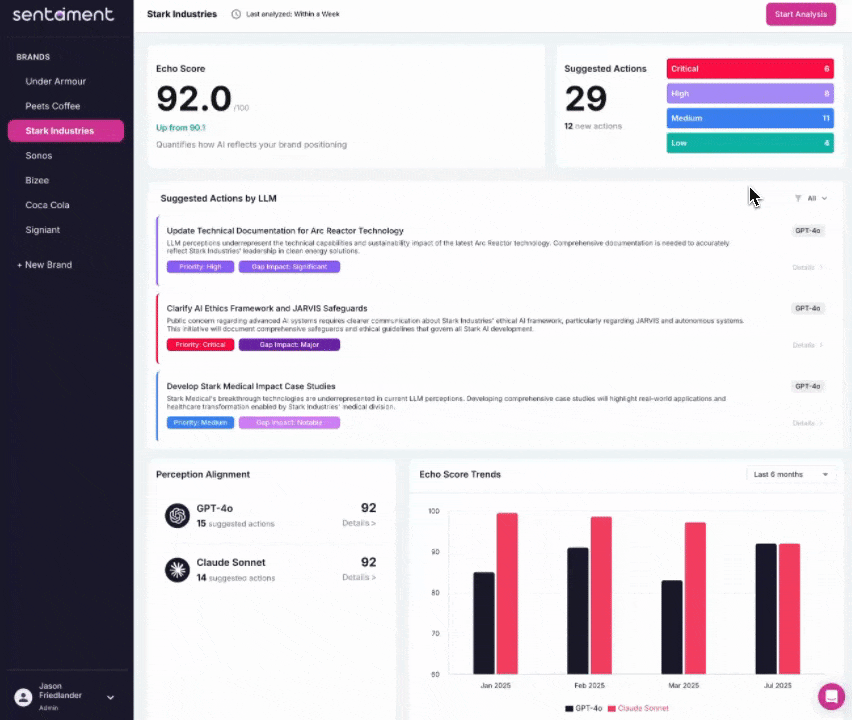
Task: Click 'Develop Stark Medical Impact Case Studies' title
Action: pos(251,386)
